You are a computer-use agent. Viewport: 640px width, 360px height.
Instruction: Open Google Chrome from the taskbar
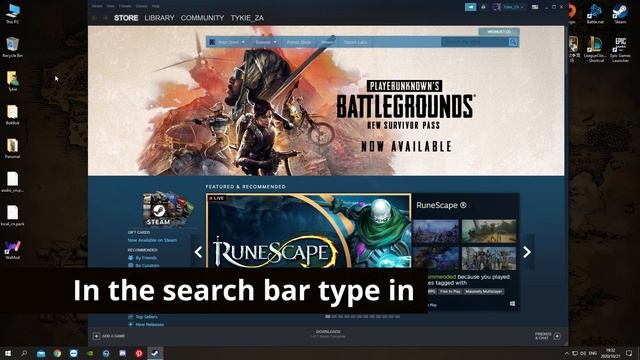57,353
